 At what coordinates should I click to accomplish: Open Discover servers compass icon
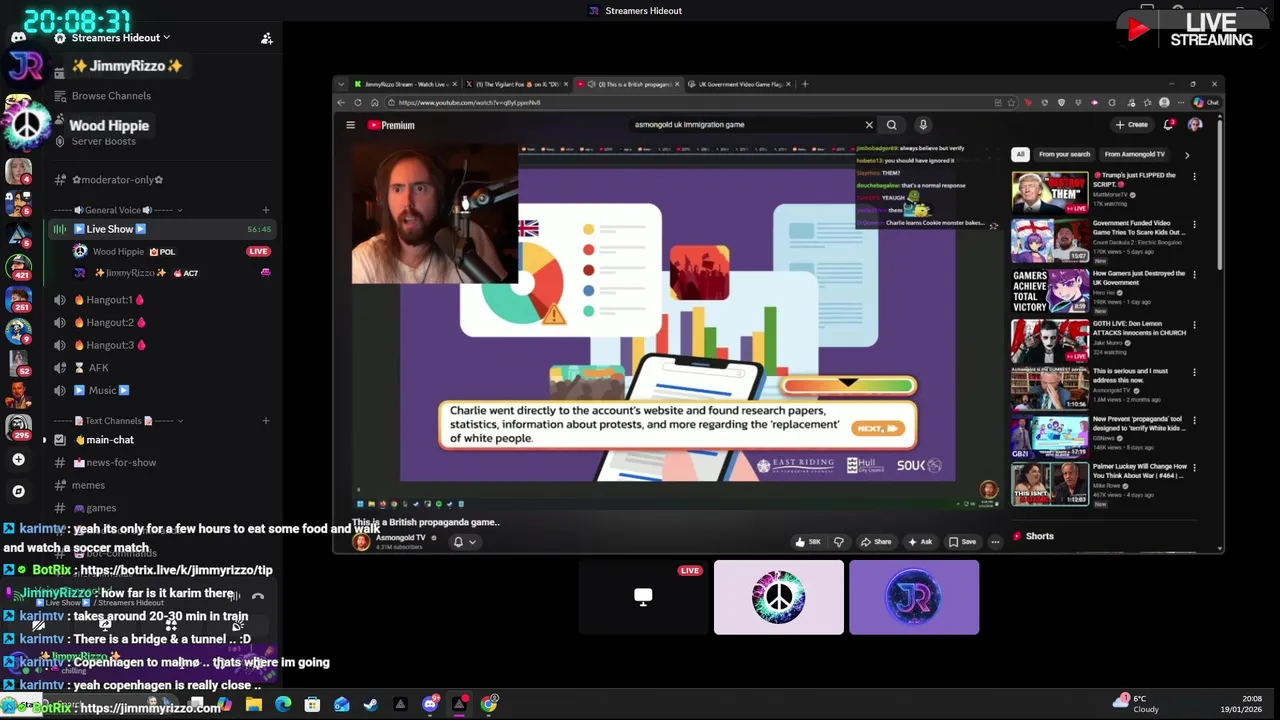(x=18, y=491)
